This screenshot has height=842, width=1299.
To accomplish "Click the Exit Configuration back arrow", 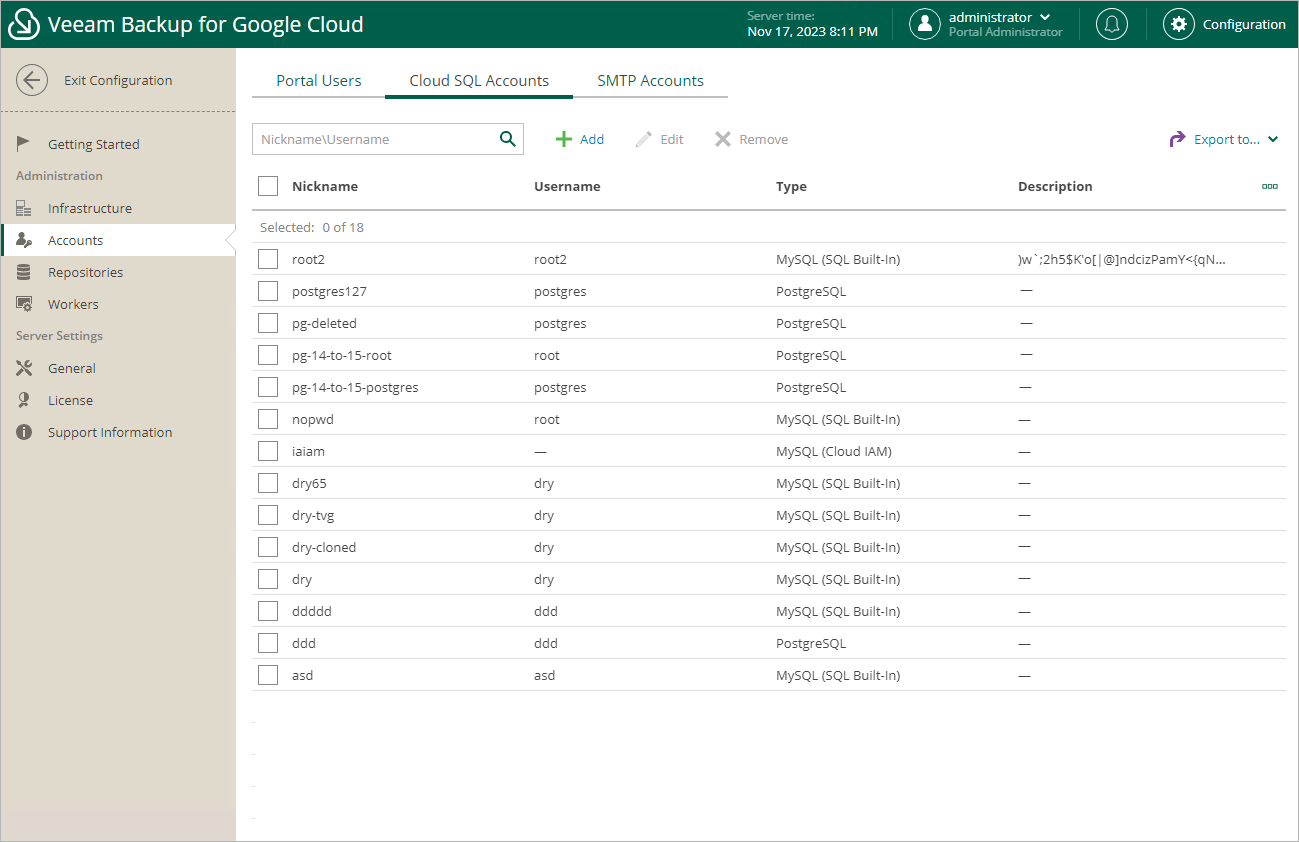I will (32, 81).
